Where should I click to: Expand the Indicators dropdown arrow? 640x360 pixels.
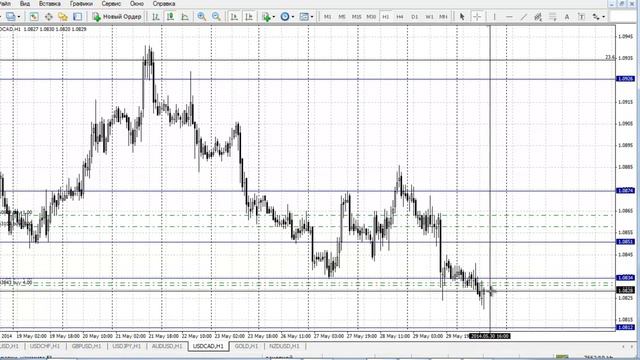click(x=273, y=17)
